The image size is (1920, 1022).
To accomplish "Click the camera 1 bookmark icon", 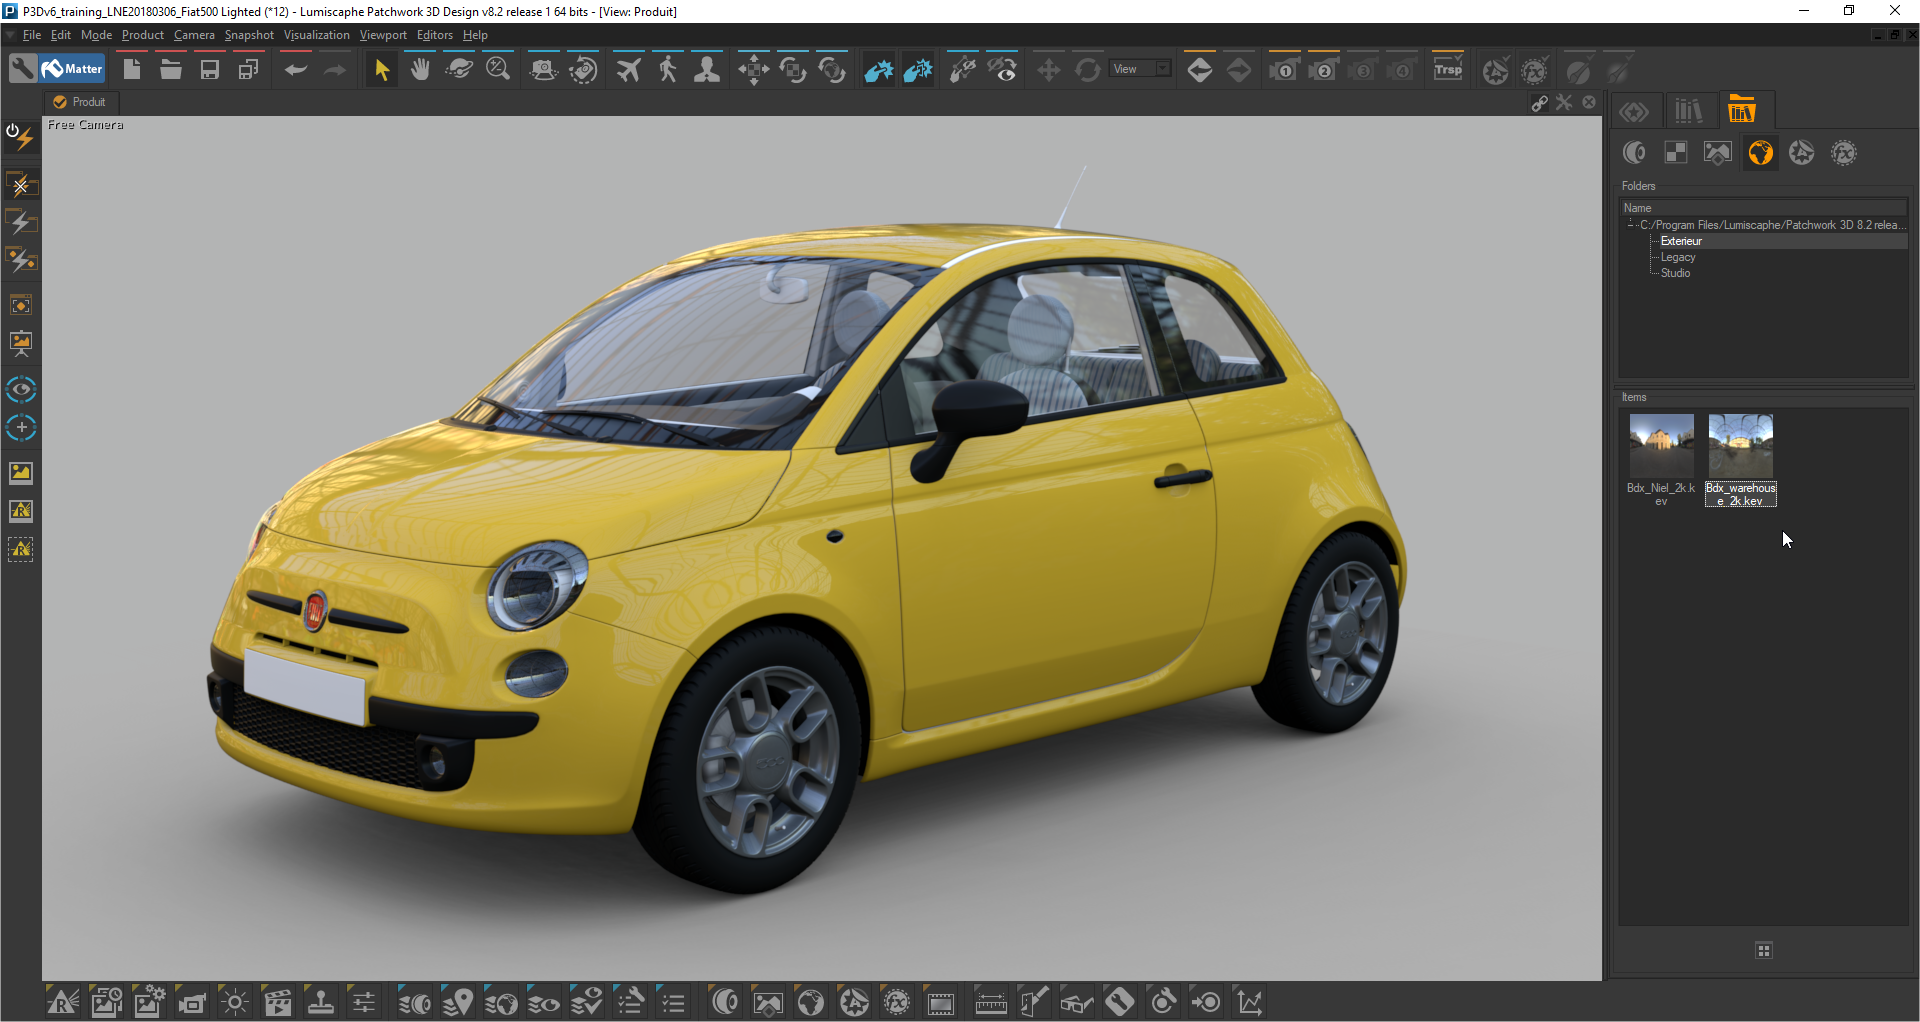I will [1284, 70].
